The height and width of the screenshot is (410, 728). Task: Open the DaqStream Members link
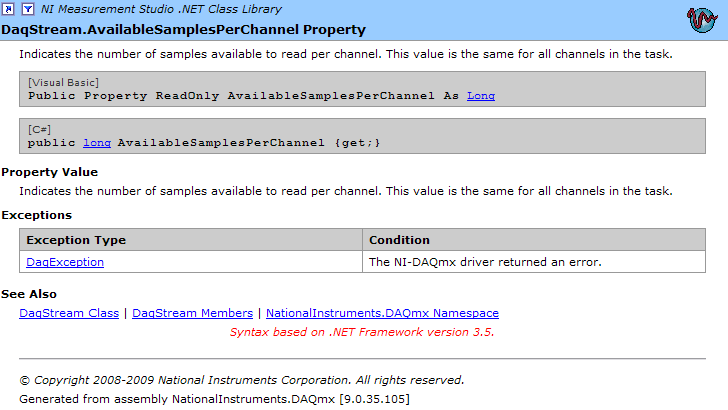point(192,313)
